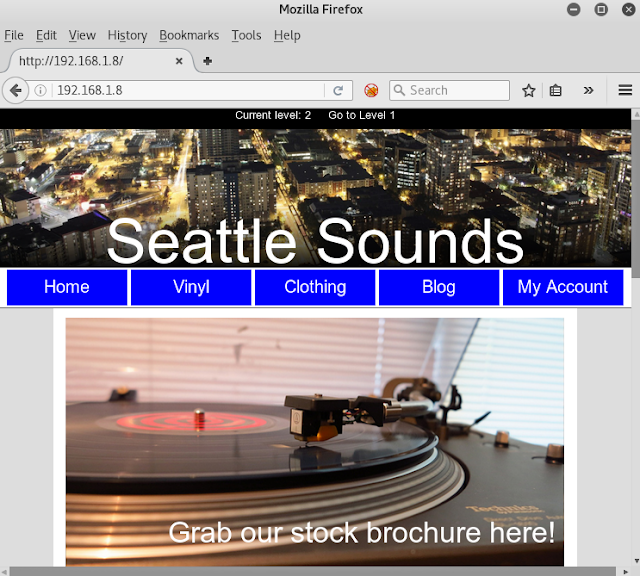The image size is (640, 576).
Task: Go back with the browser back arrow
Action: (16, 90)
